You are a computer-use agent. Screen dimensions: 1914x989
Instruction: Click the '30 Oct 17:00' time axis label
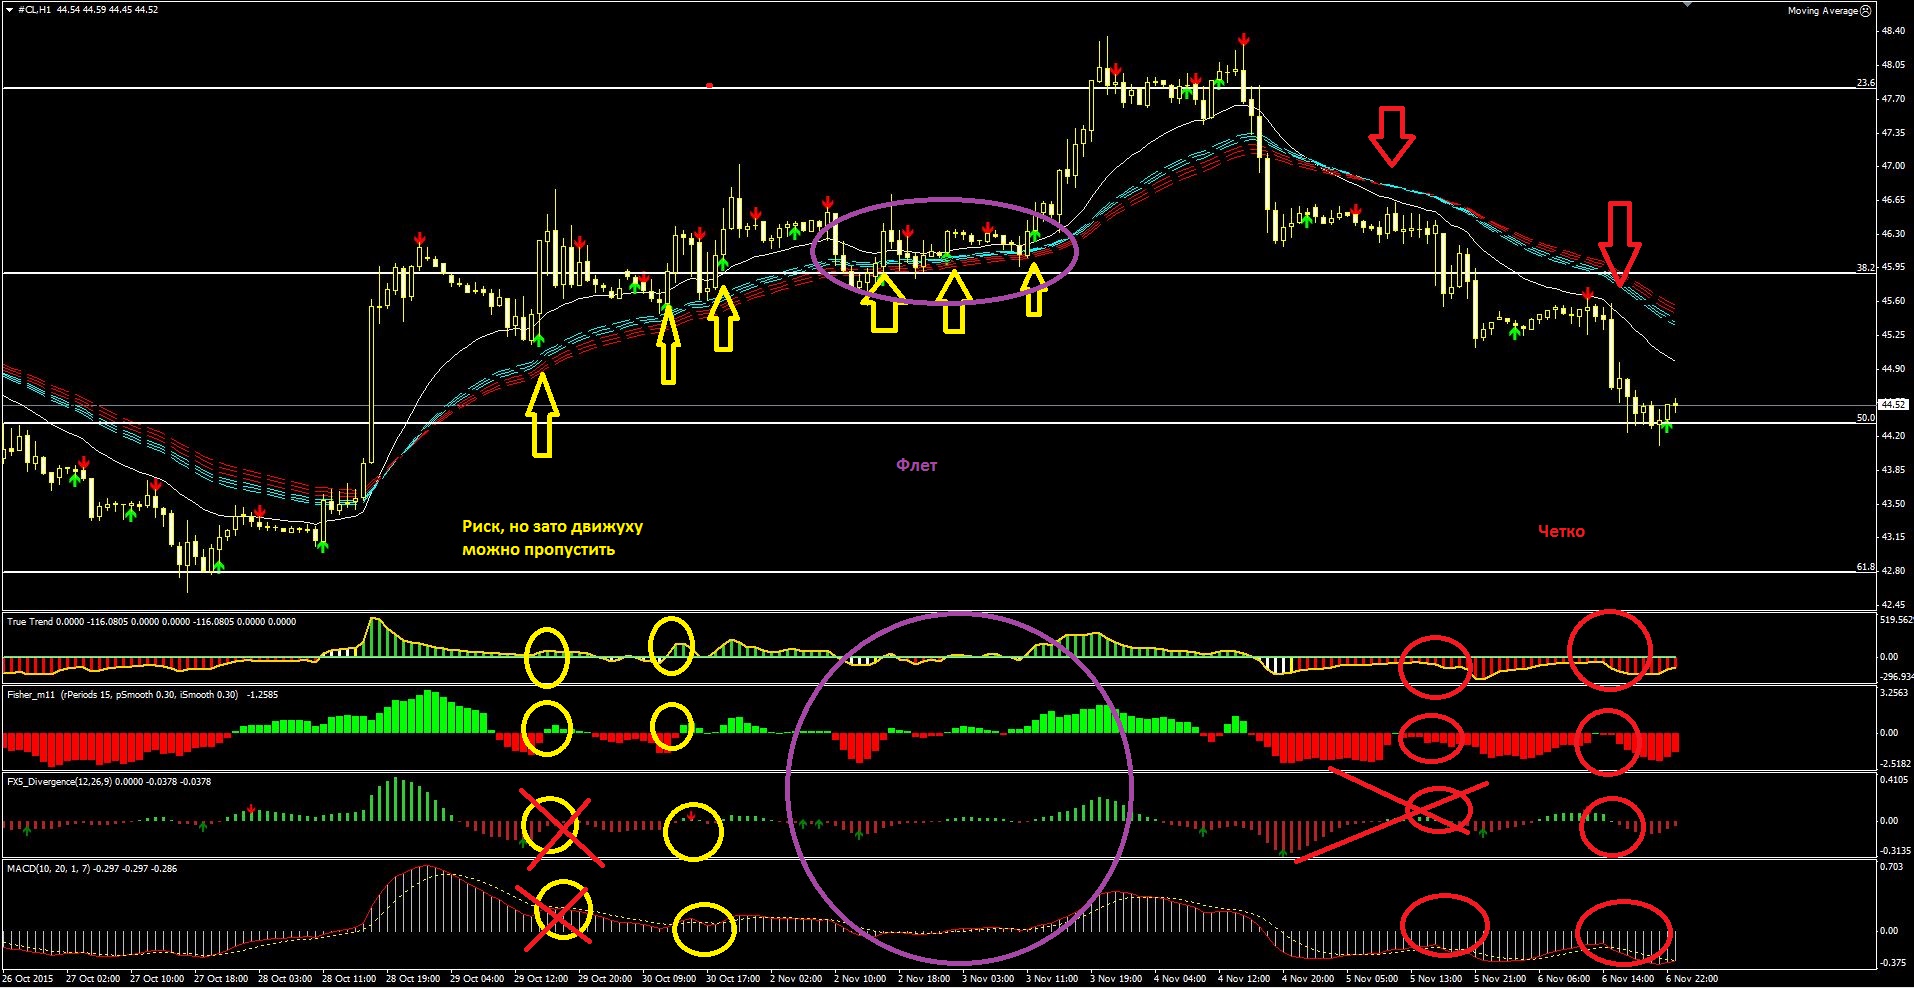733,979
